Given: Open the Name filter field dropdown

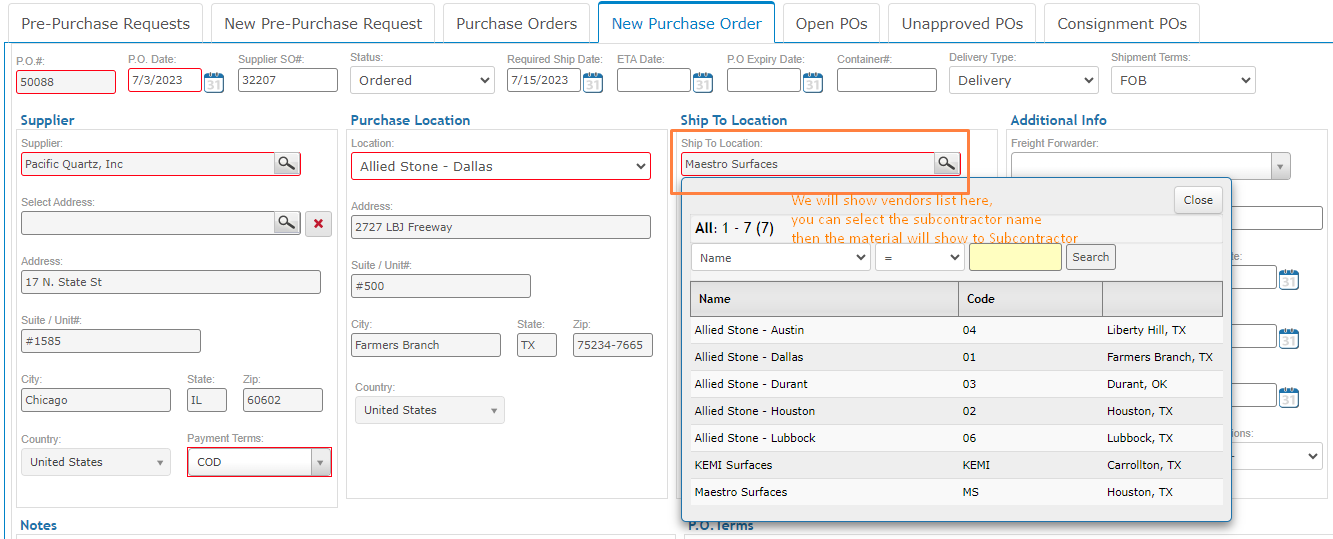Looking at the screenshot, I should tap(780, 257).
